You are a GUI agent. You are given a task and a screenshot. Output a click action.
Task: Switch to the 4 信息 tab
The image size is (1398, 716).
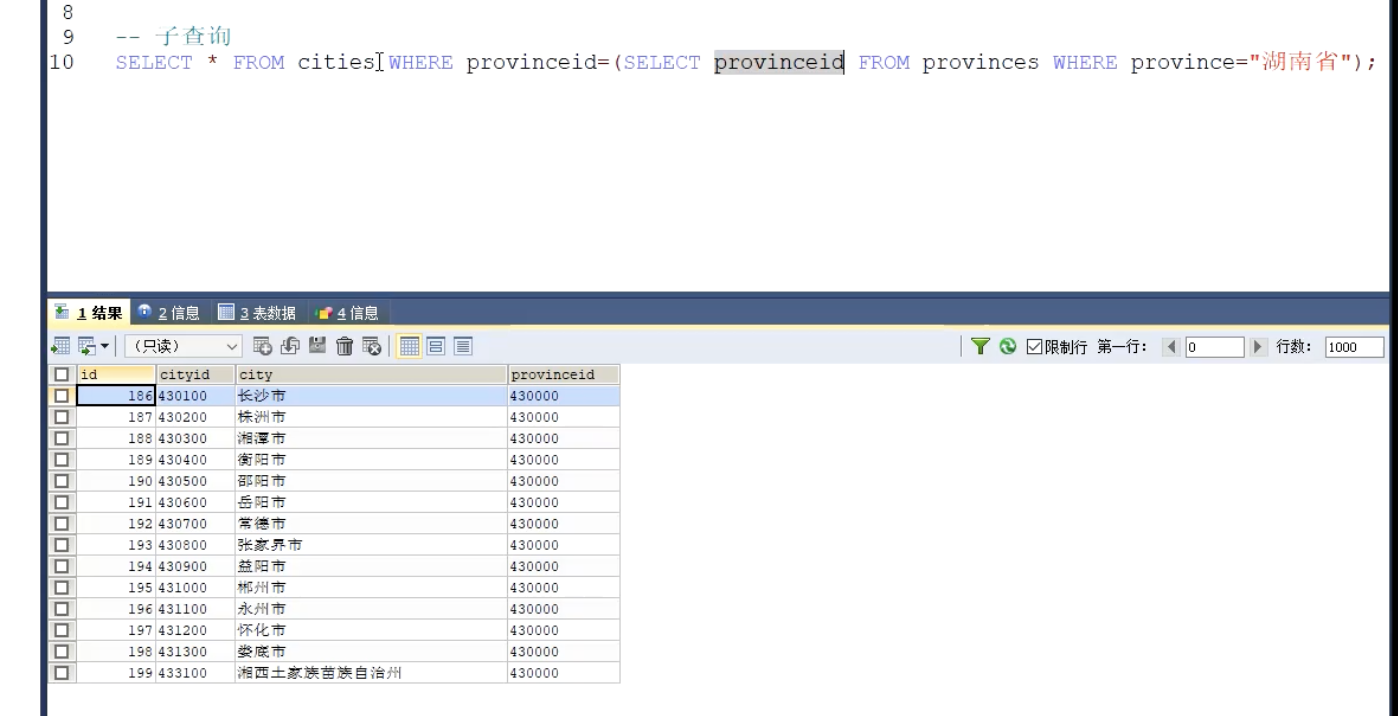pos(346,313)
